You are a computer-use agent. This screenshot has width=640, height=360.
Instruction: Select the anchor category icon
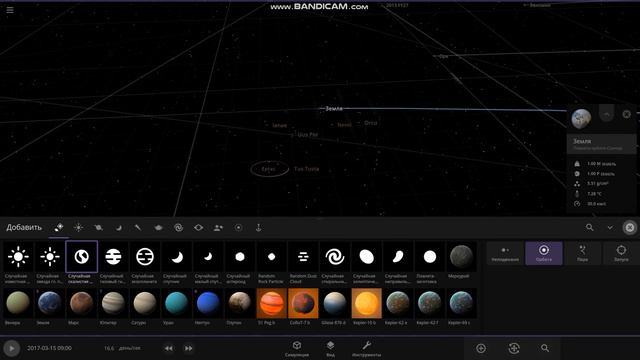(x=258, y=227)
